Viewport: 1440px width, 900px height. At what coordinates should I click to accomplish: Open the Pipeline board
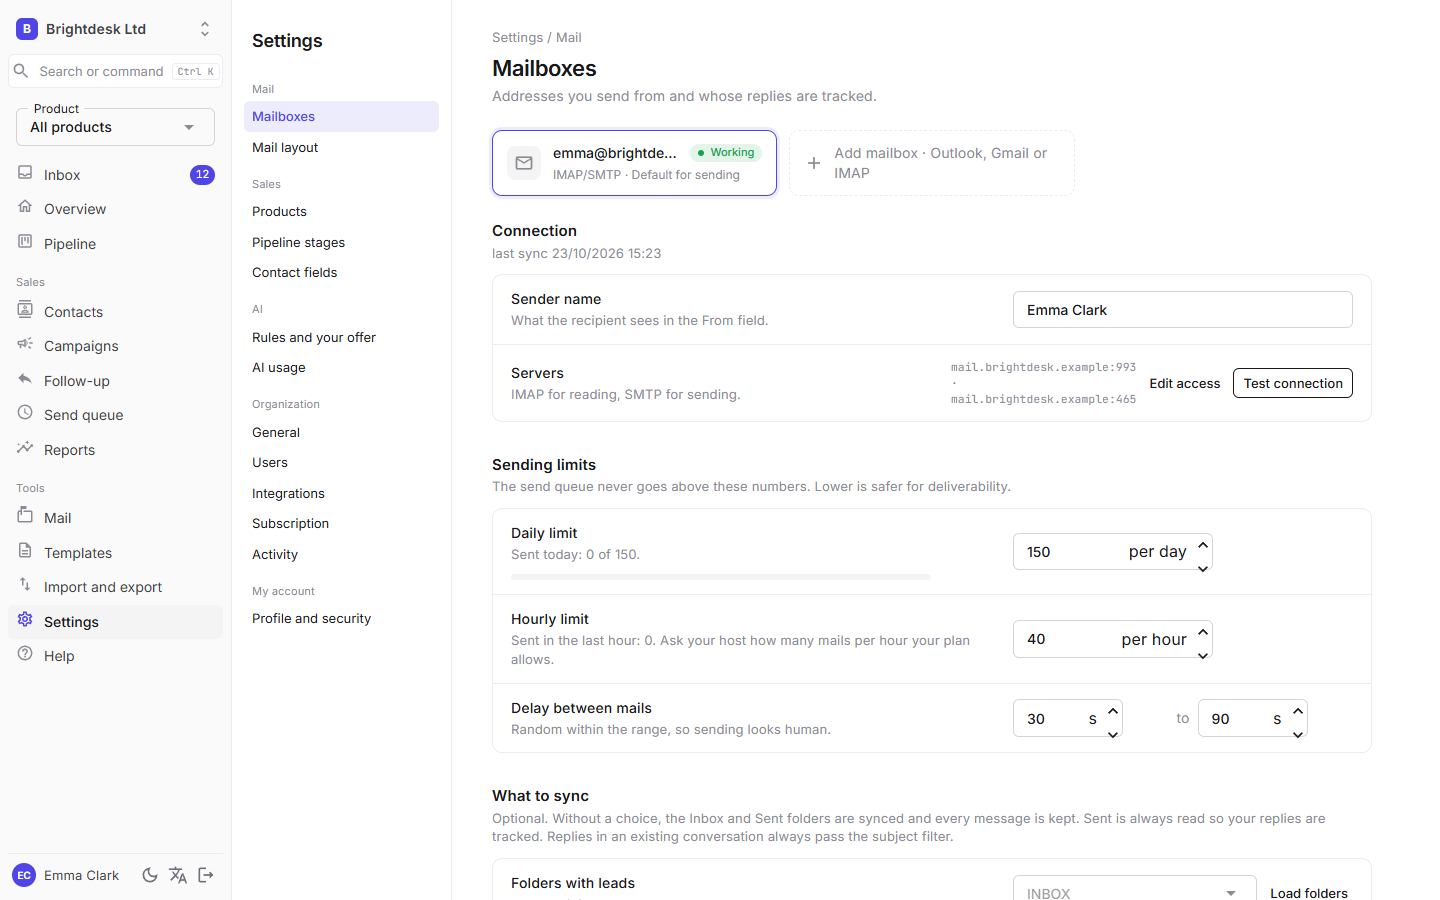click(x=115, y=244)
